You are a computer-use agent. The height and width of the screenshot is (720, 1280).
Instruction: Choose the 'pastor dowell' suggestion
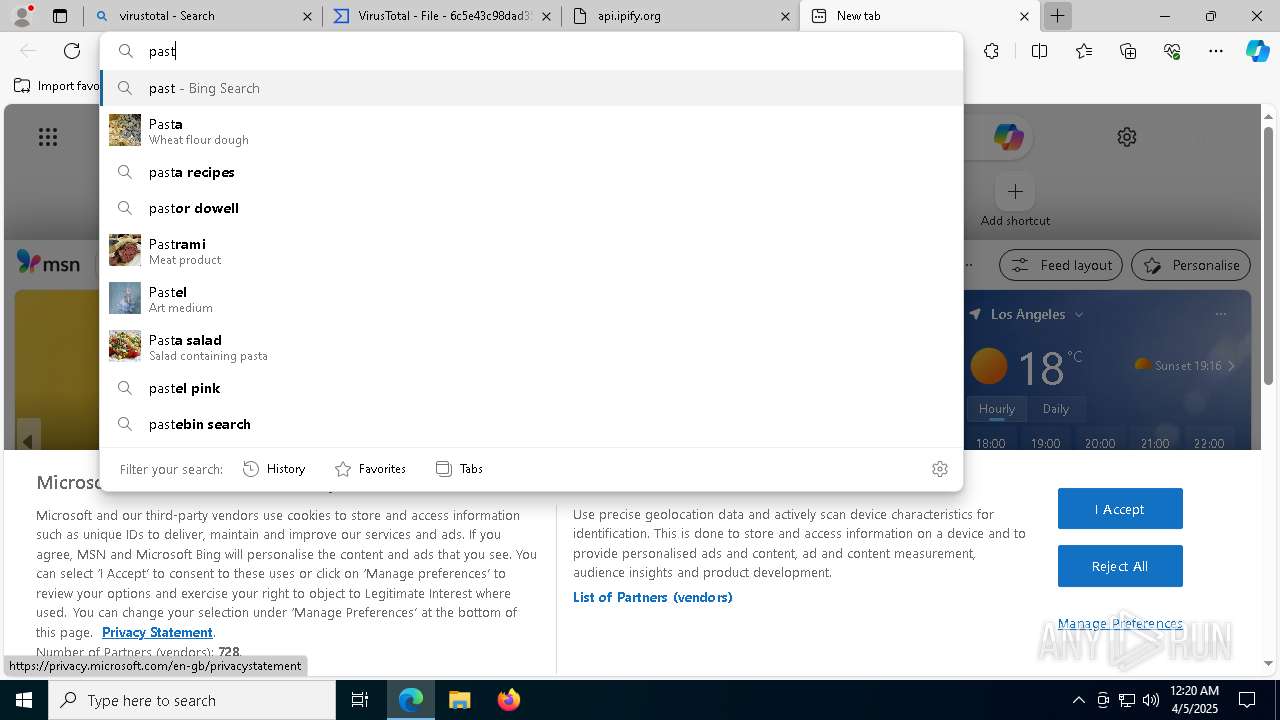click(531, 208)
